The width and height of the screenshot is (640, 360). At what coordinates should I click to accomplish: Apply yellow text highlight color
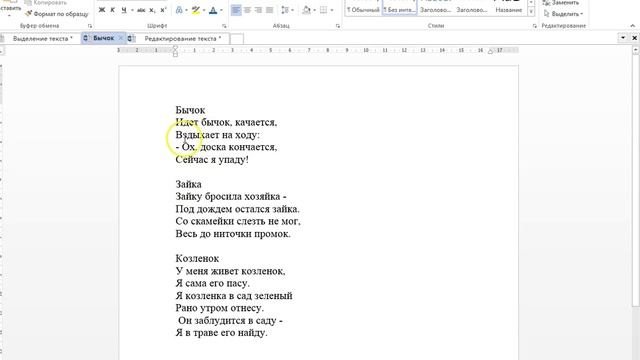(x=196, y=10)
